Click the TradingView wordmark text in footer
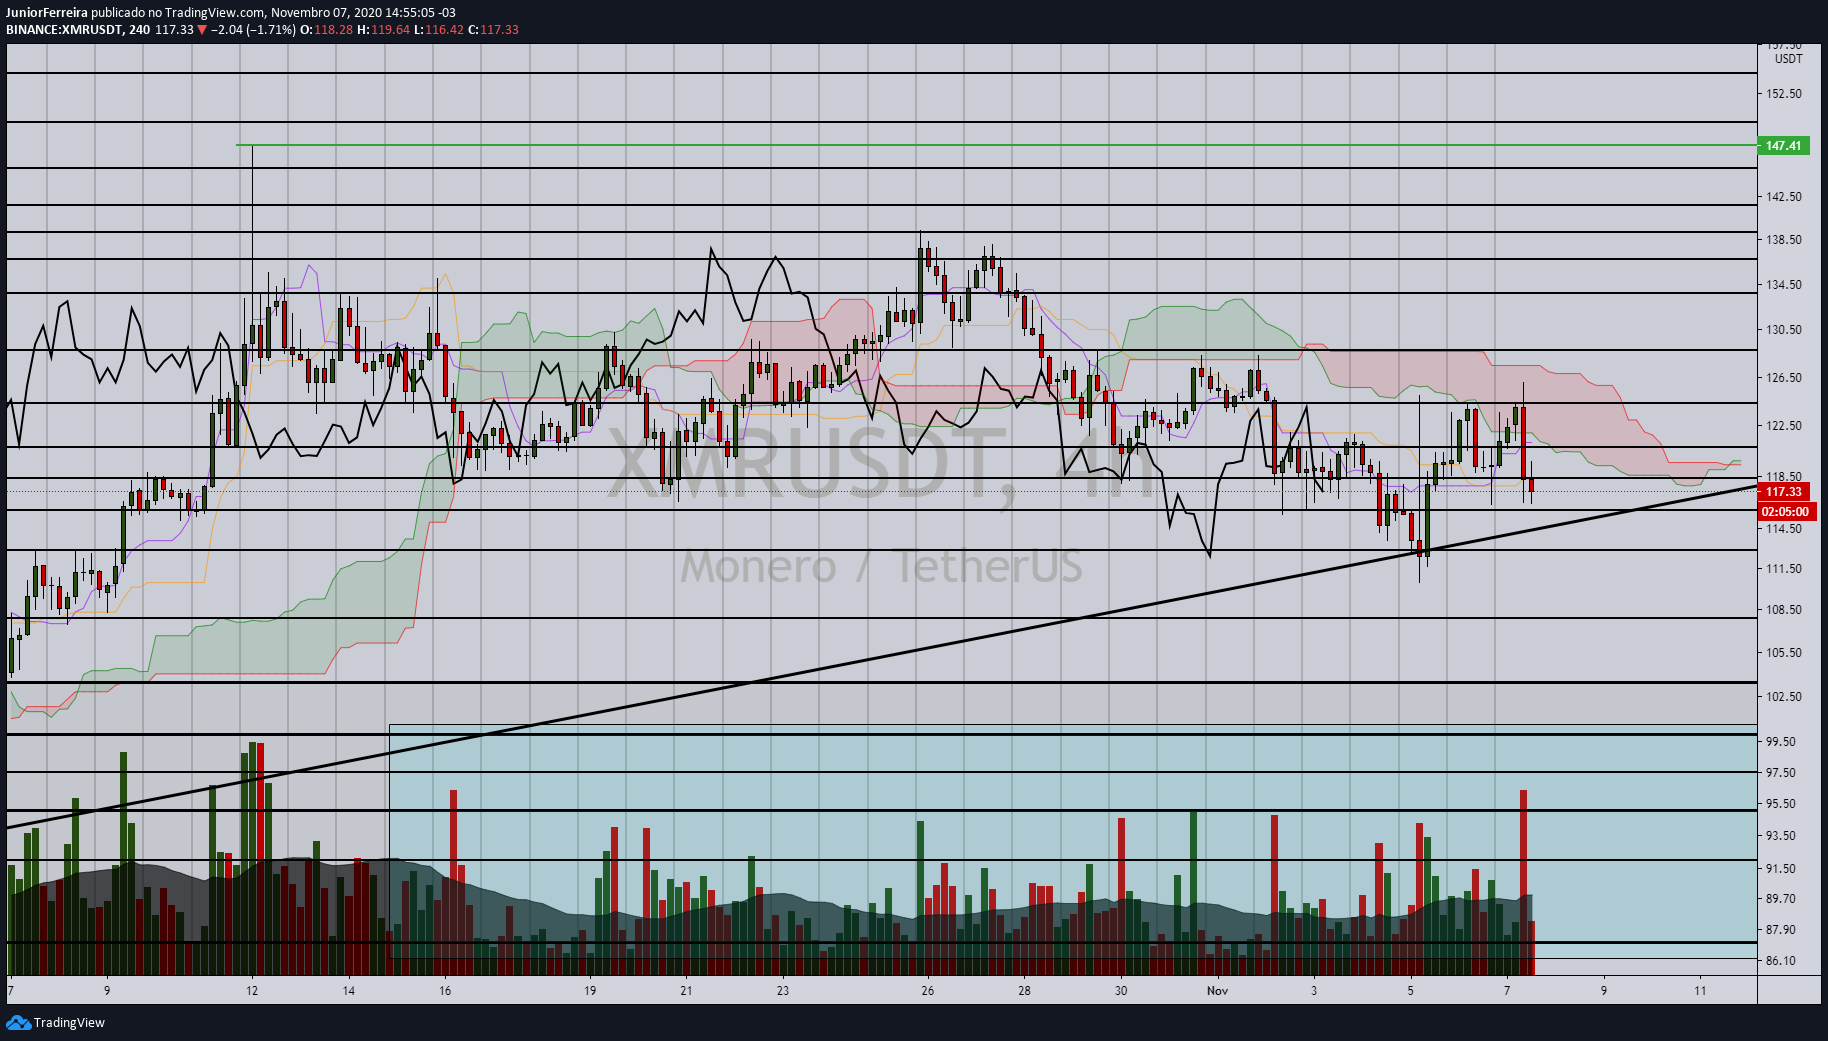1828x1041 pixels. tap(69, 1022)
